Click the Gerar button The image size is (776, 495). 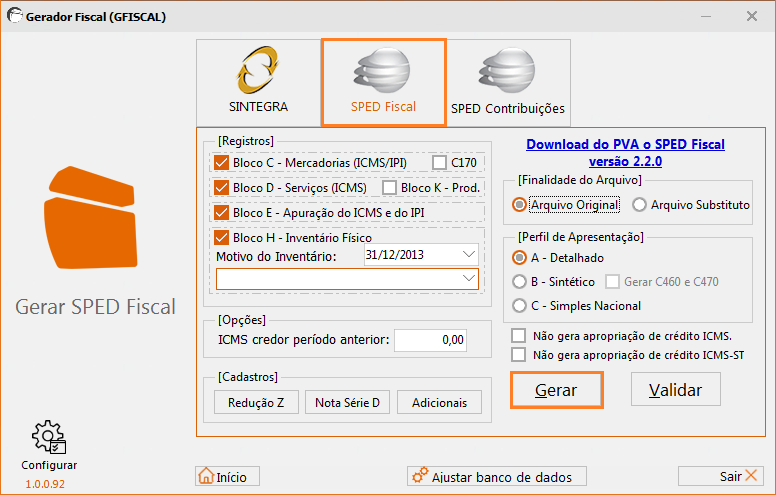(557, 390)
